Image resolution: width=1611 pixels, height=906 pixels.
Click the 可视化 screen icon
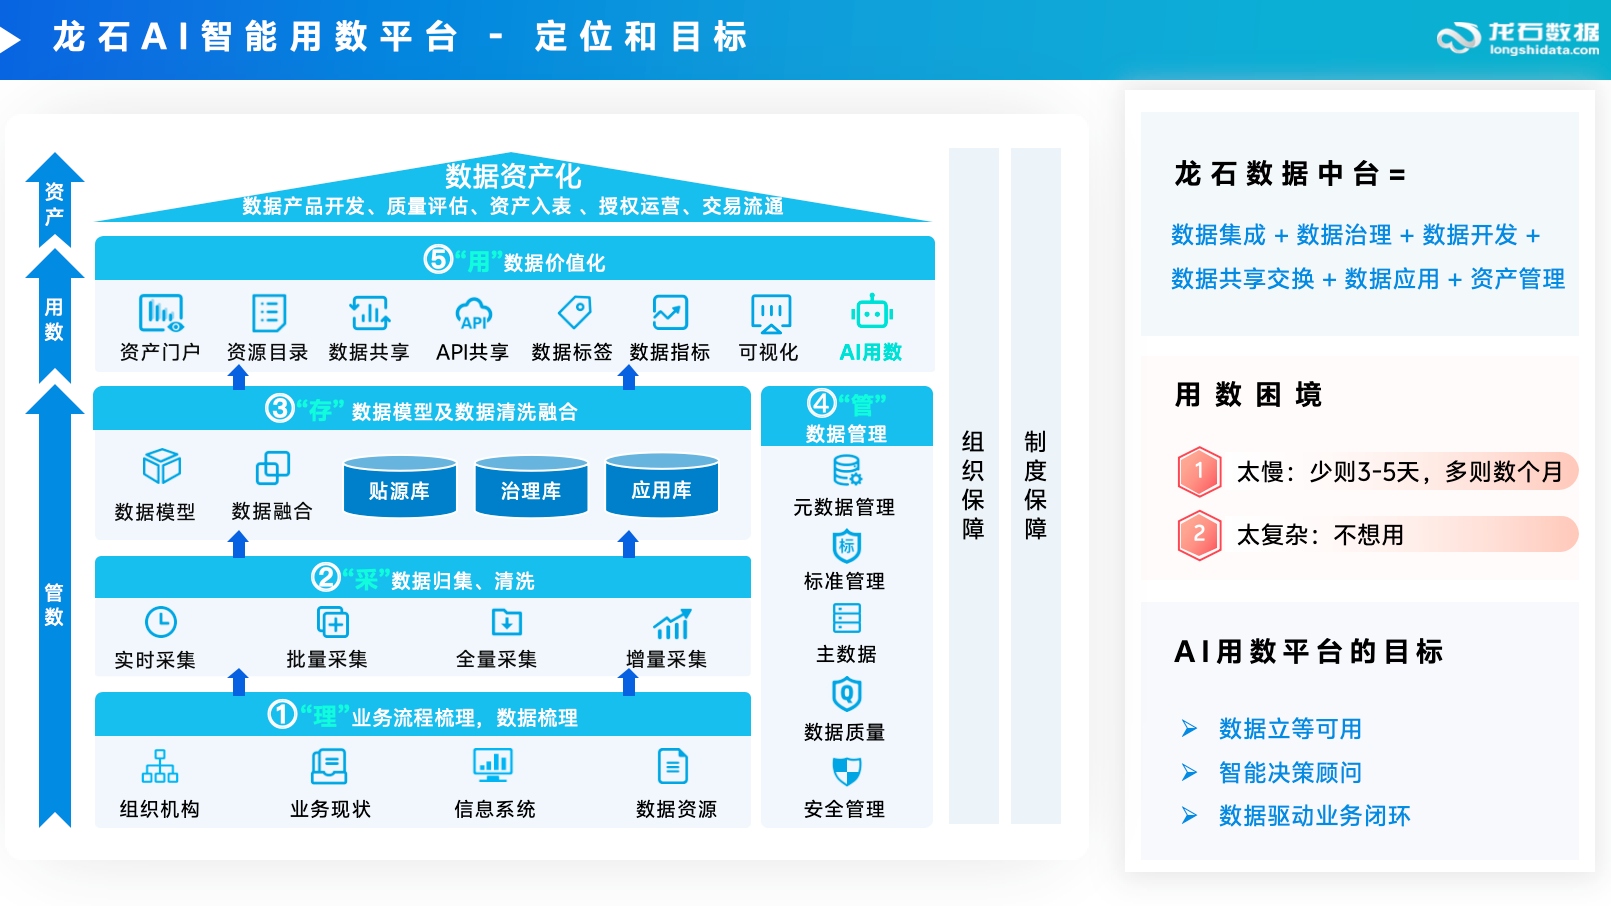(x=770, y=313)
